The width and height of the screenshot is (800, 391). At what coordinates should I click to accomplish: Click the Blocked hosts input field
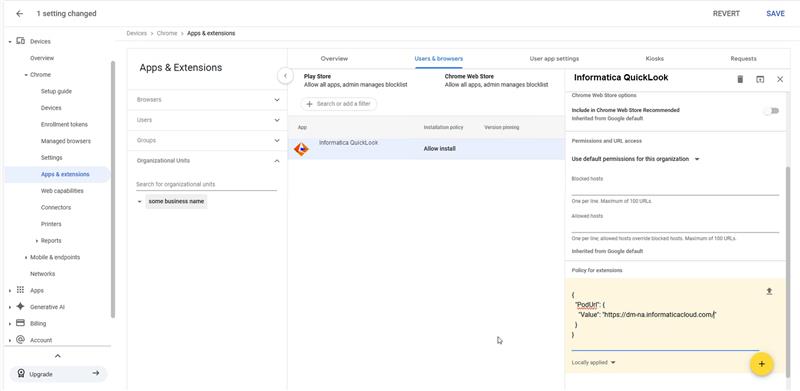pos(675,190)
